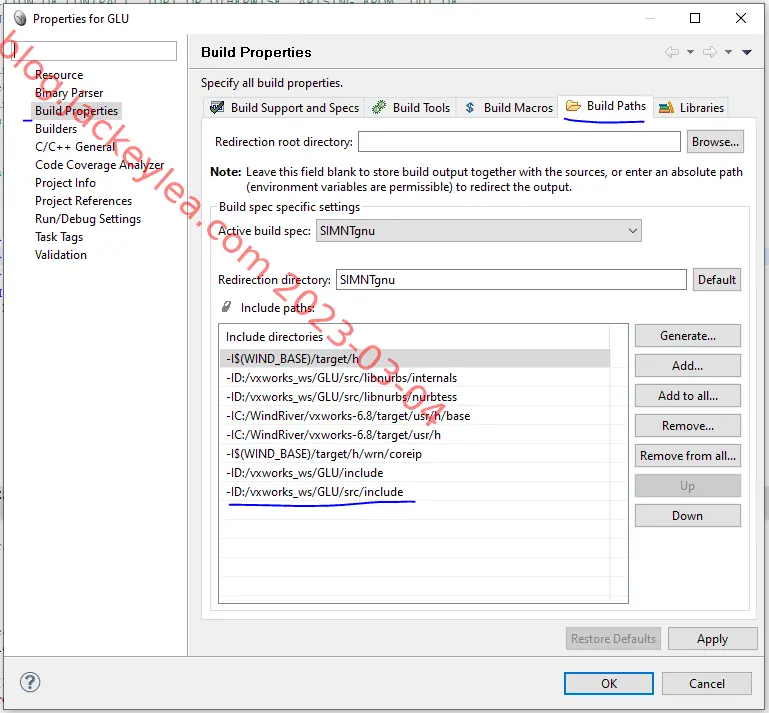Click the Up button

coord(688,486)
